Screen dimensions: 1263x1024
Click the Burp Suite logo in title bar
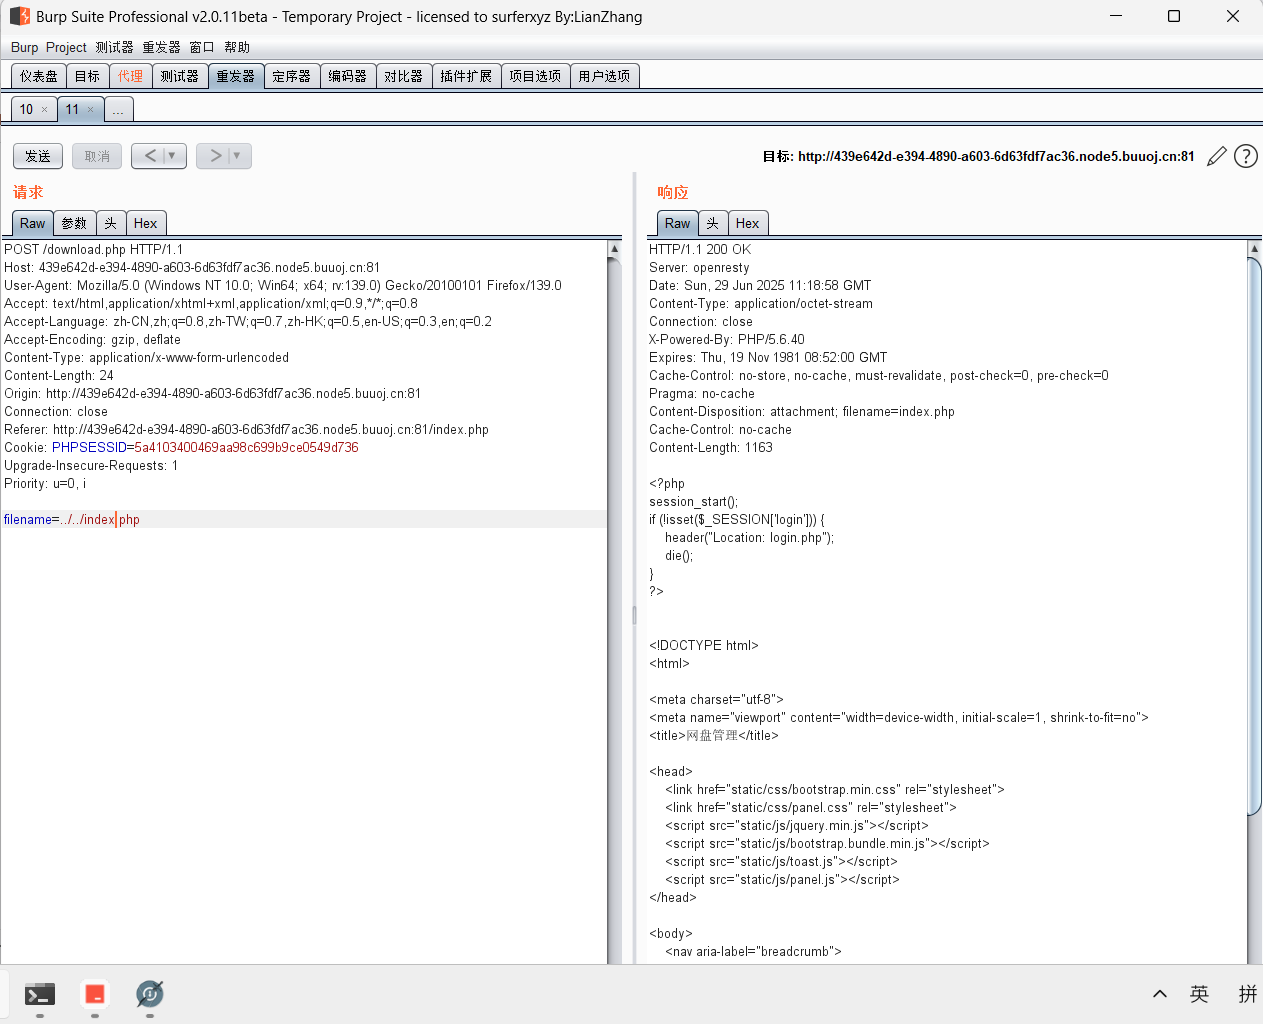pos(19,16)
